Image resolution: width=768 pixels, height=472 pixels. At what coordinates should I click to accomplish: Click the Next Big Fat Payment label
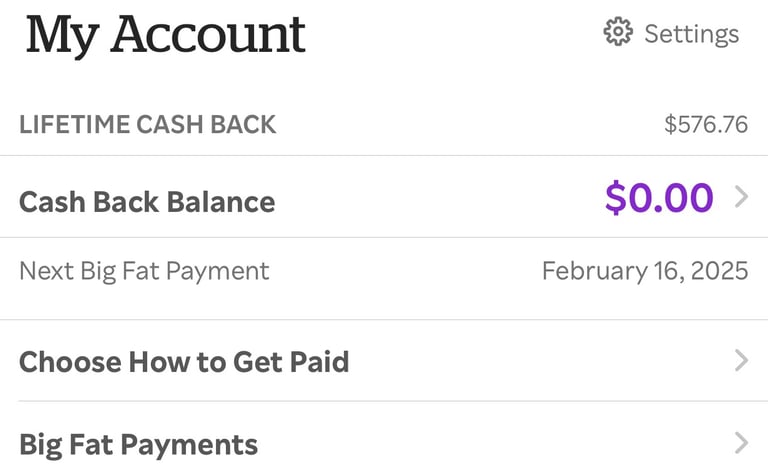[144, 271]
